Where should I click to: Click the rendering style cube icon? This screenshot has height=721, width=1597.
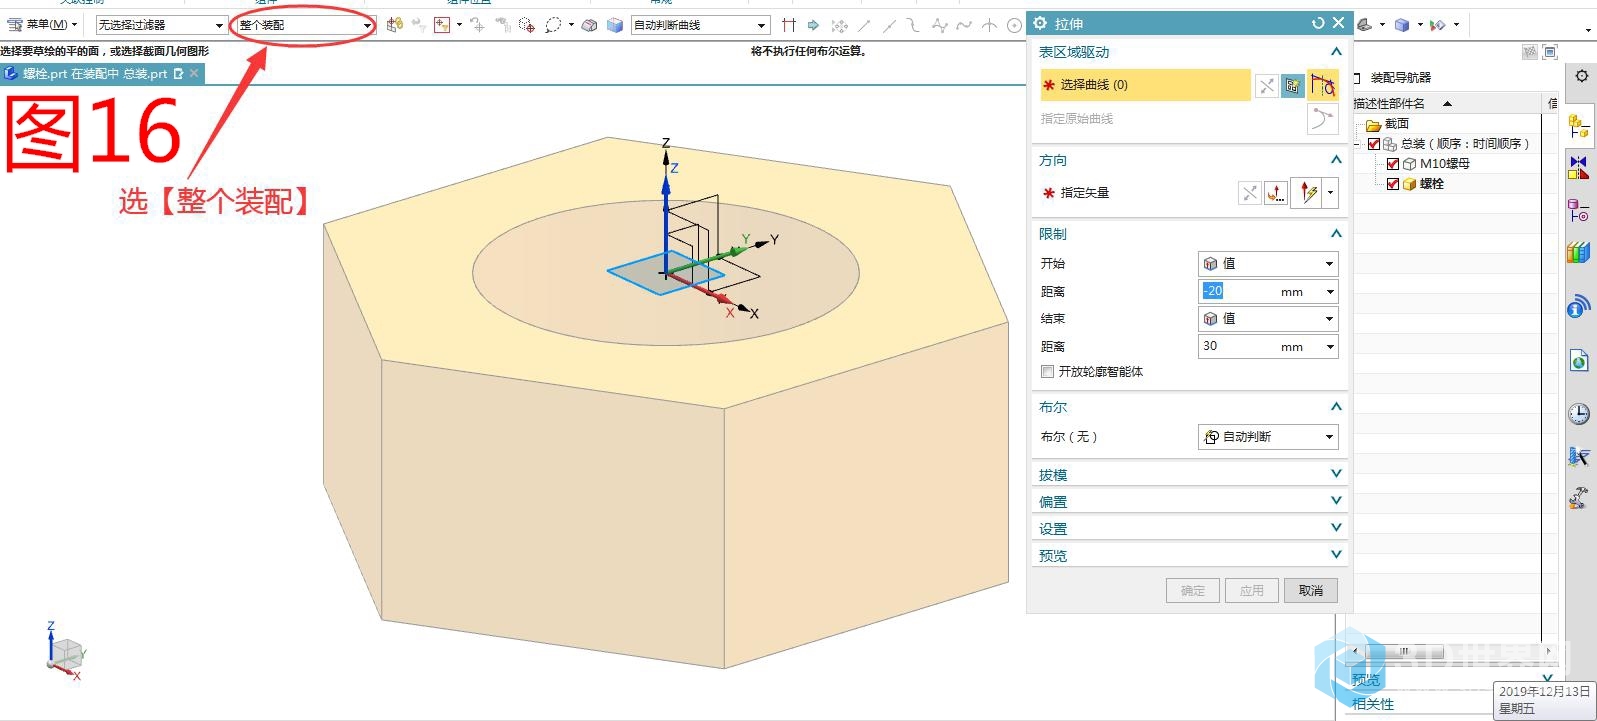1402,25
